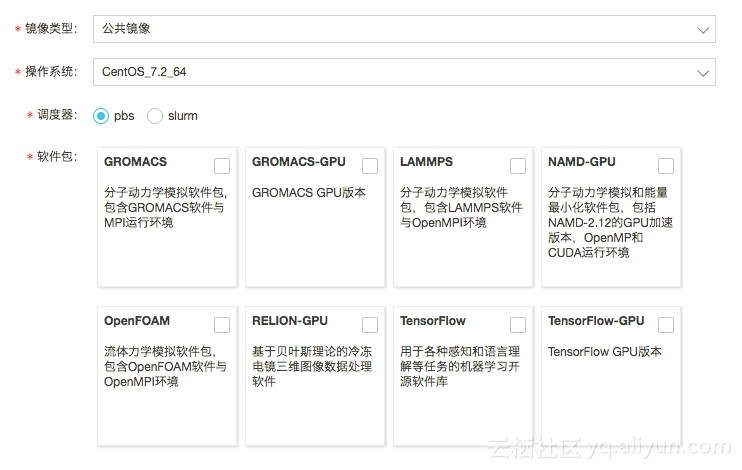
Task: Check the OpenFOAM package checkbox
Action: point(222,325)
